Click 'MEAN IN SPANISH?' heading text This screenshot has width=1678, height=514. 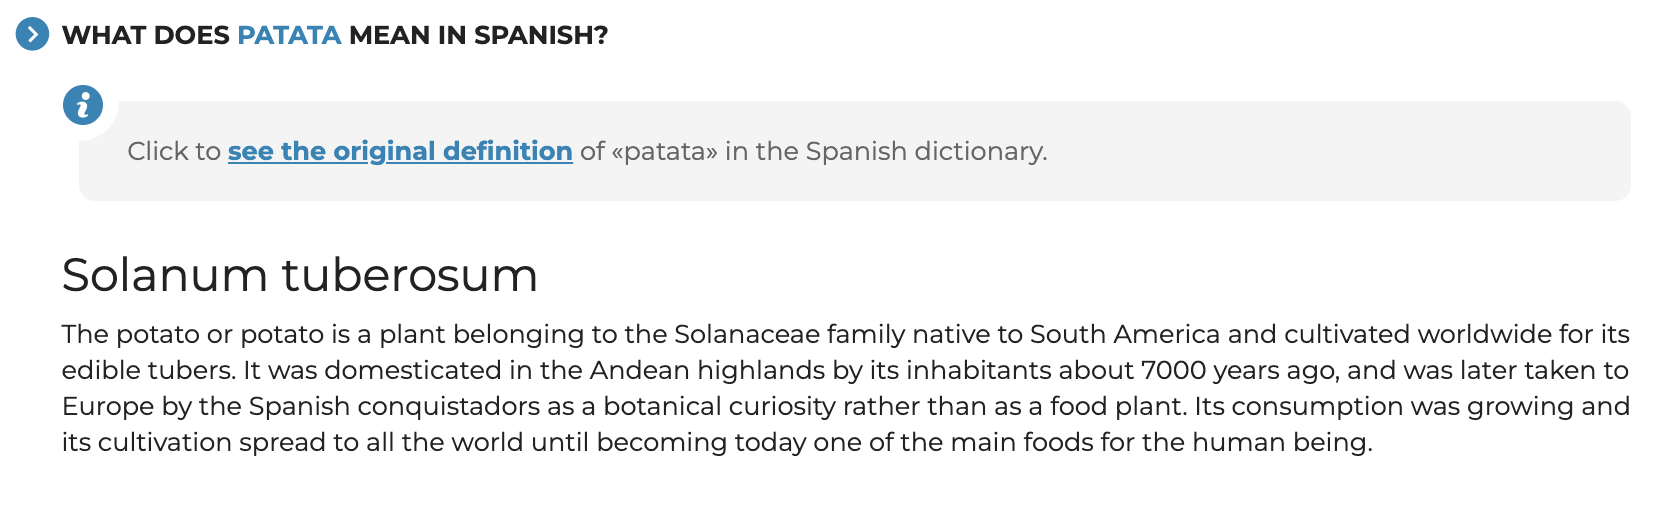point(478,35)
